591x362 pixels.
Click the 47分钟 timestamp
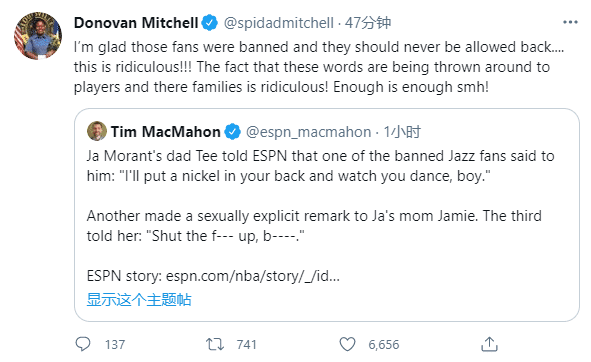coord(368,23)
